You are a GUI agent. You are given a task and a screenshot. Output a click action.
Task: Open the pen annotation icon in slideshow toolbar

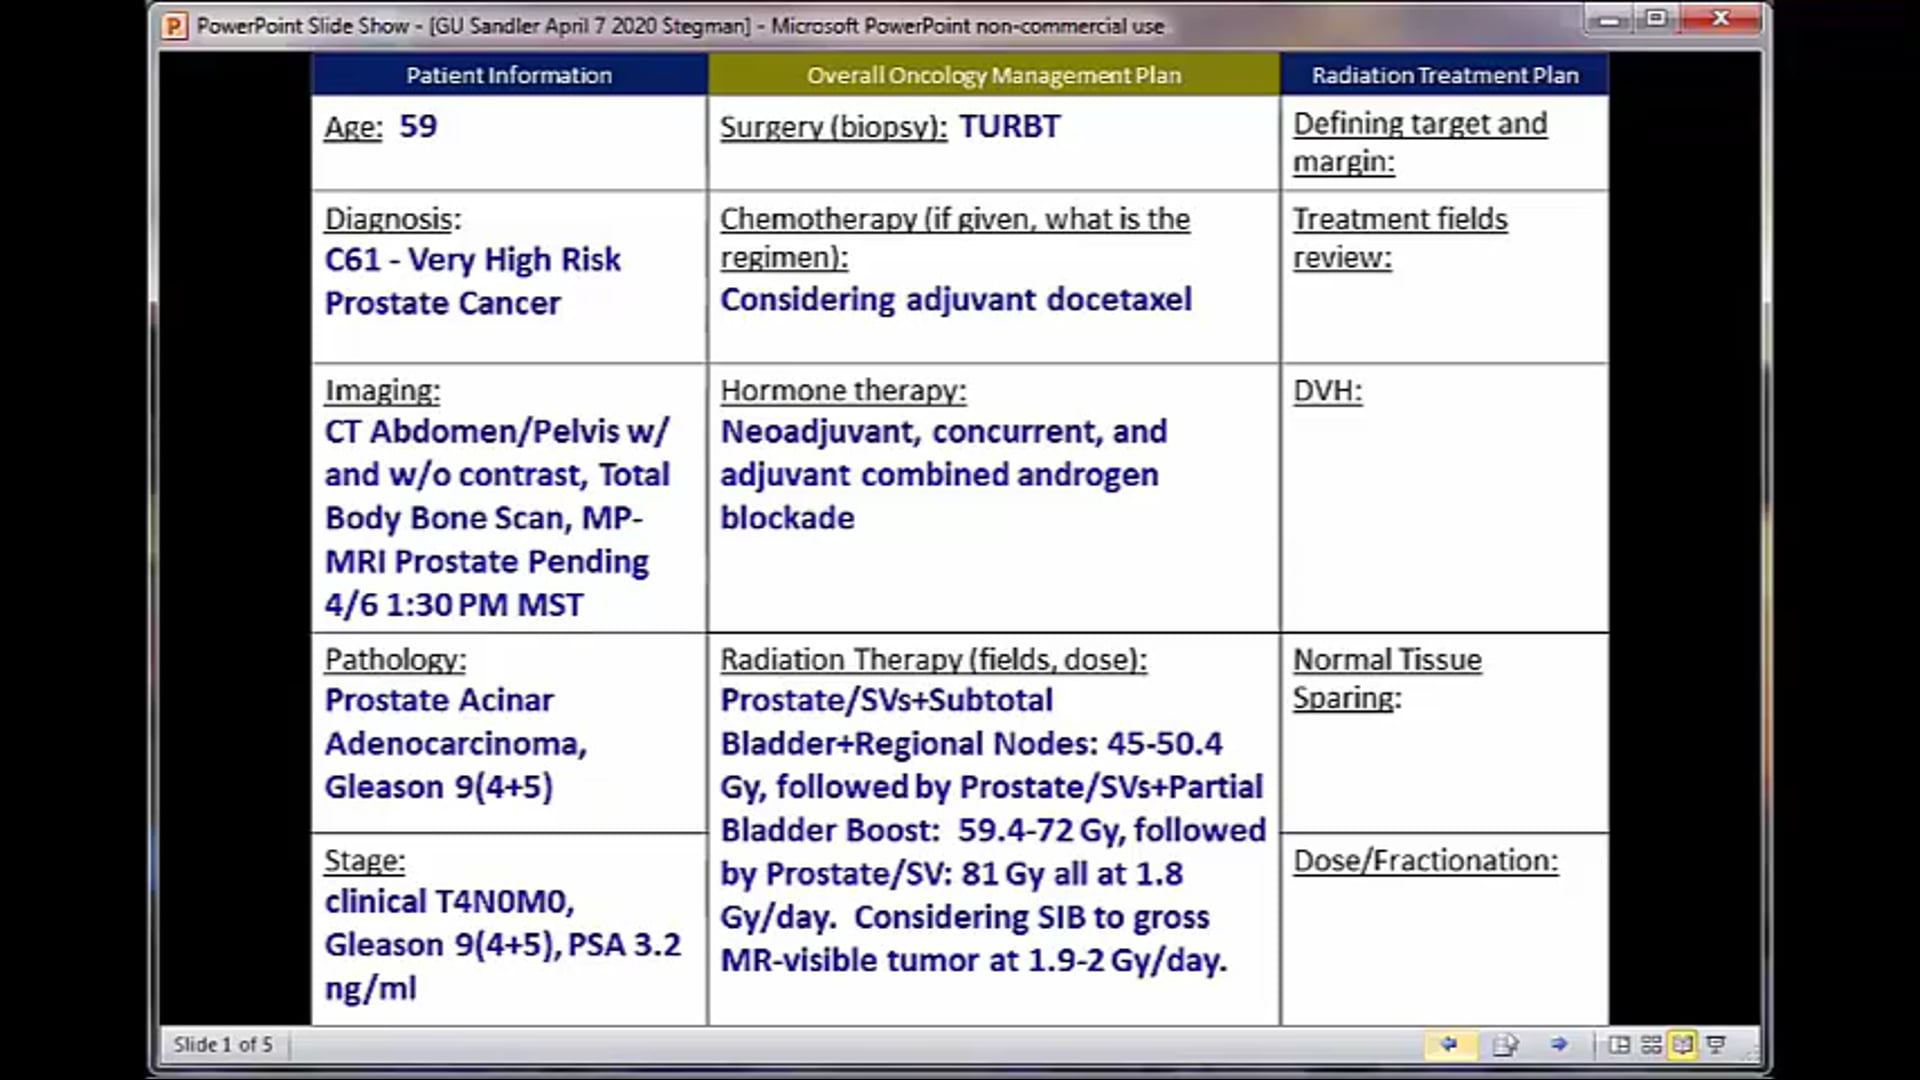(1503, 1044)
